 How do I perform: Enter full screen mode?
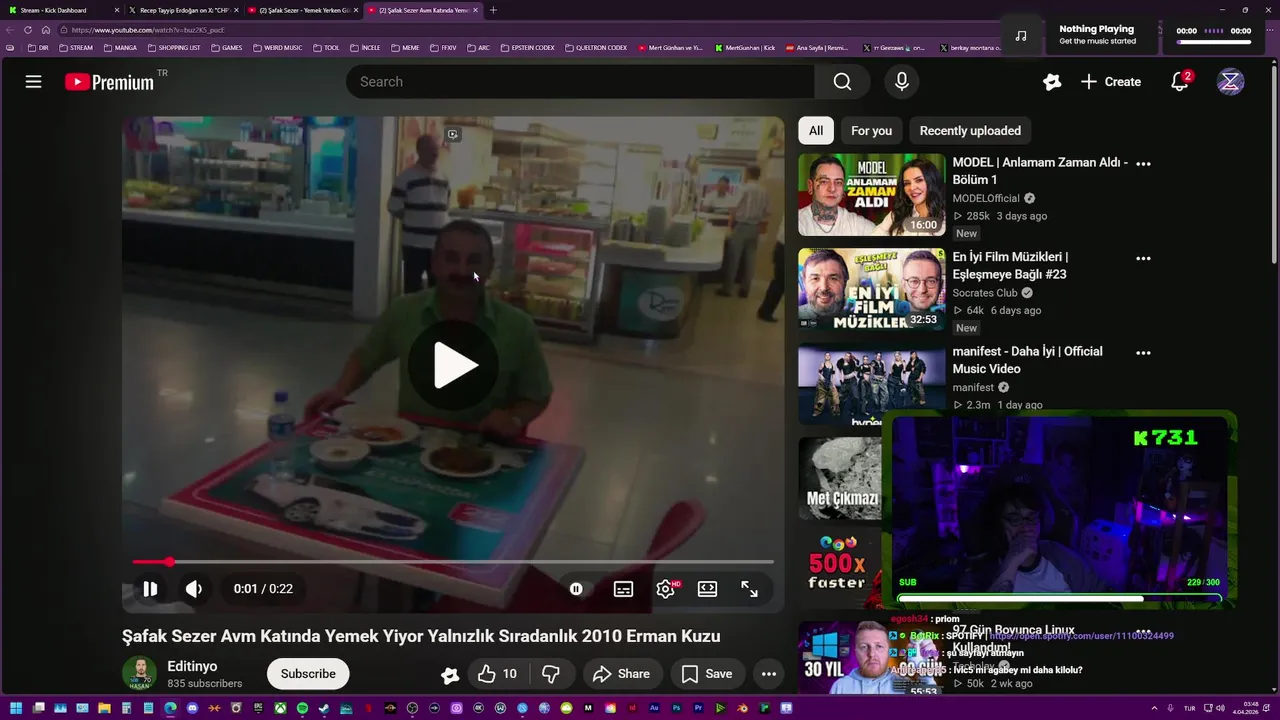[x=749, y=589]
